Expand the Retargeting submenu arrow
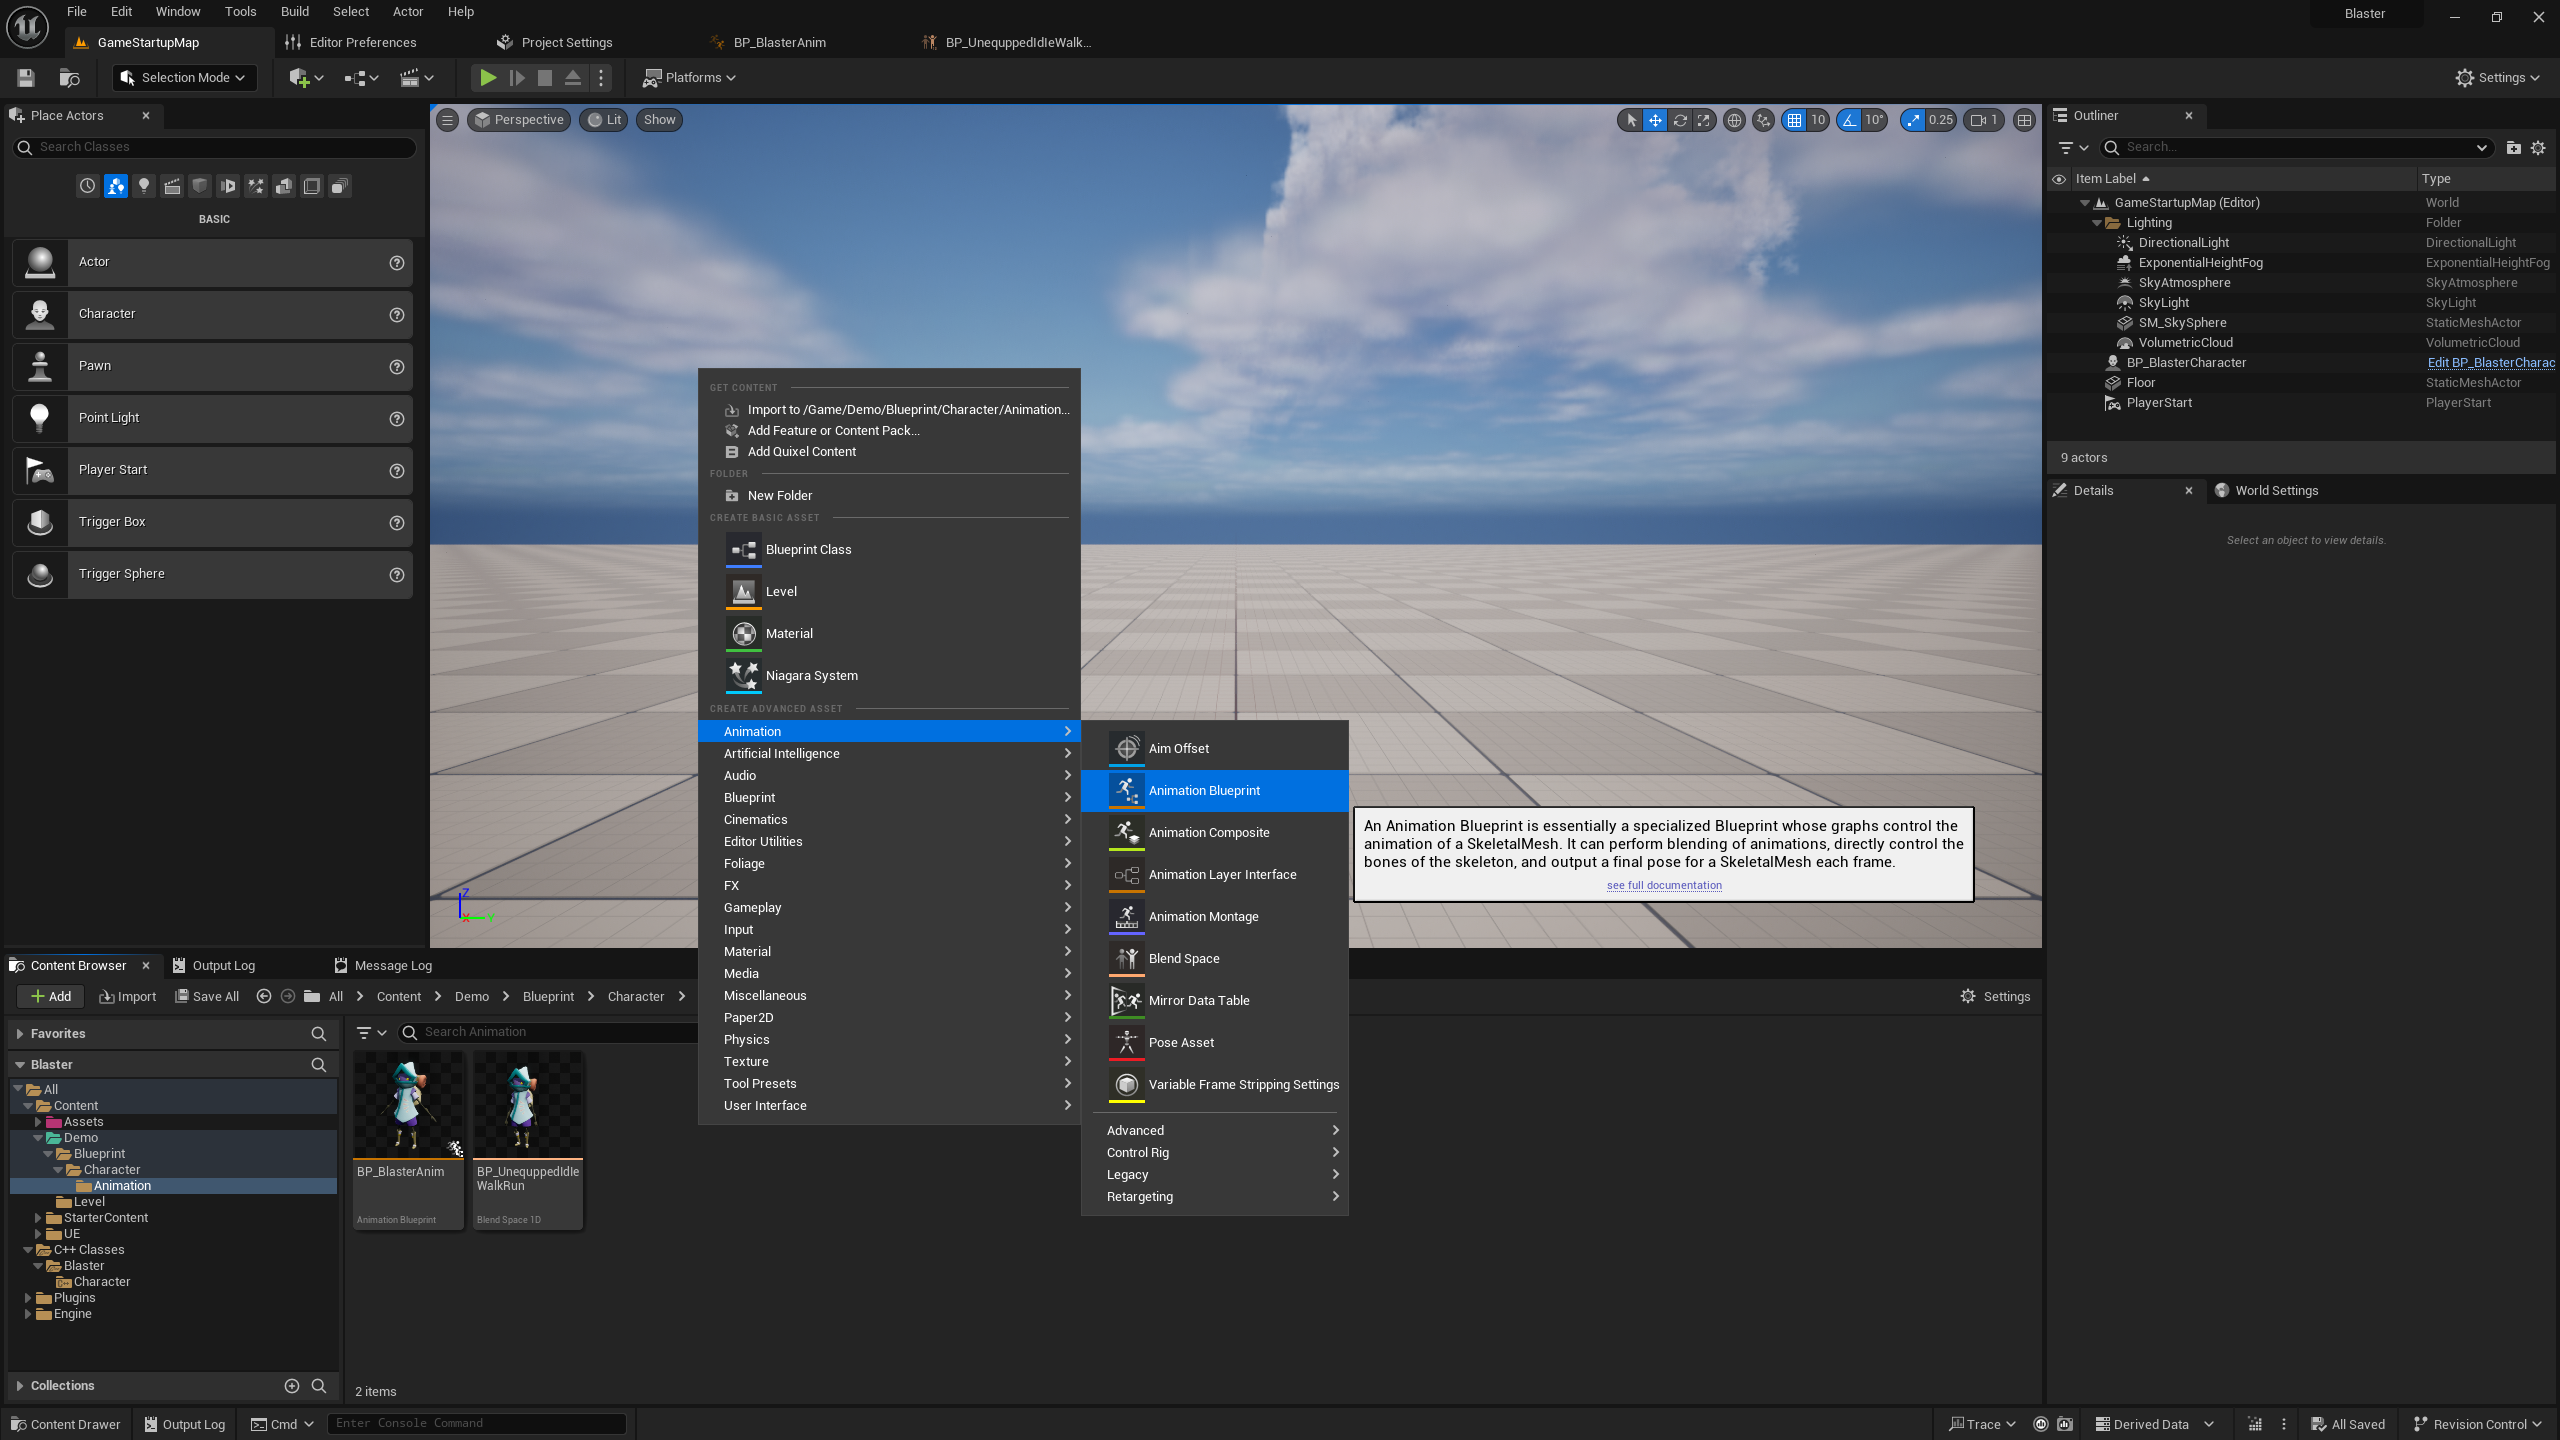This screenshot has width=2560, height=1440. pos(1335,1196)
